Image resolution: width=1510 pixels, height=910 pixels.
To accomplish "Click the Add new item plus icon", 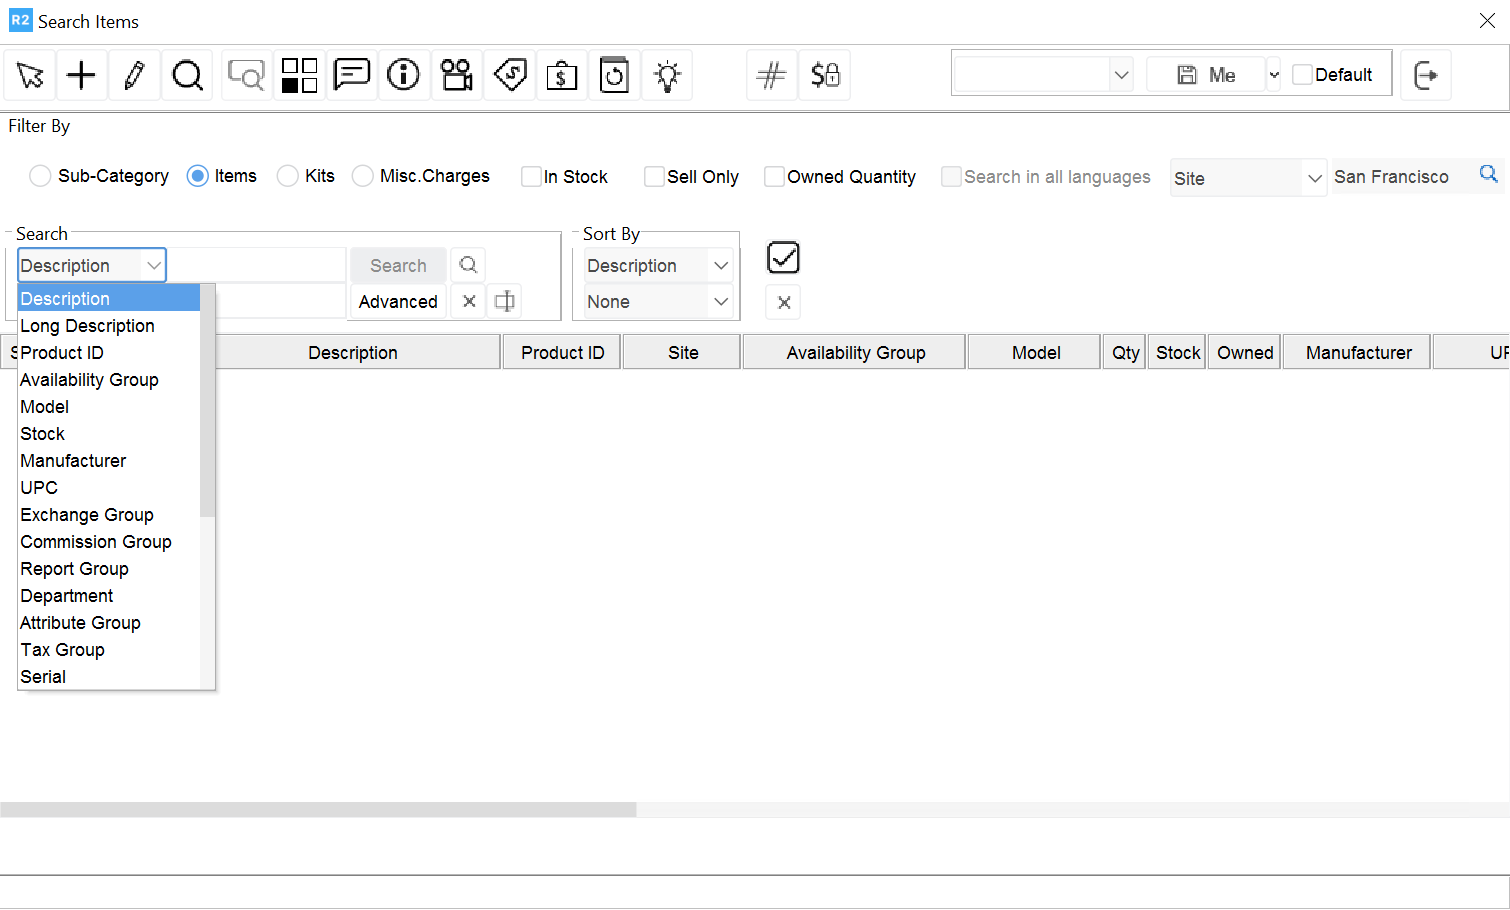I will (x=82, y=75).
